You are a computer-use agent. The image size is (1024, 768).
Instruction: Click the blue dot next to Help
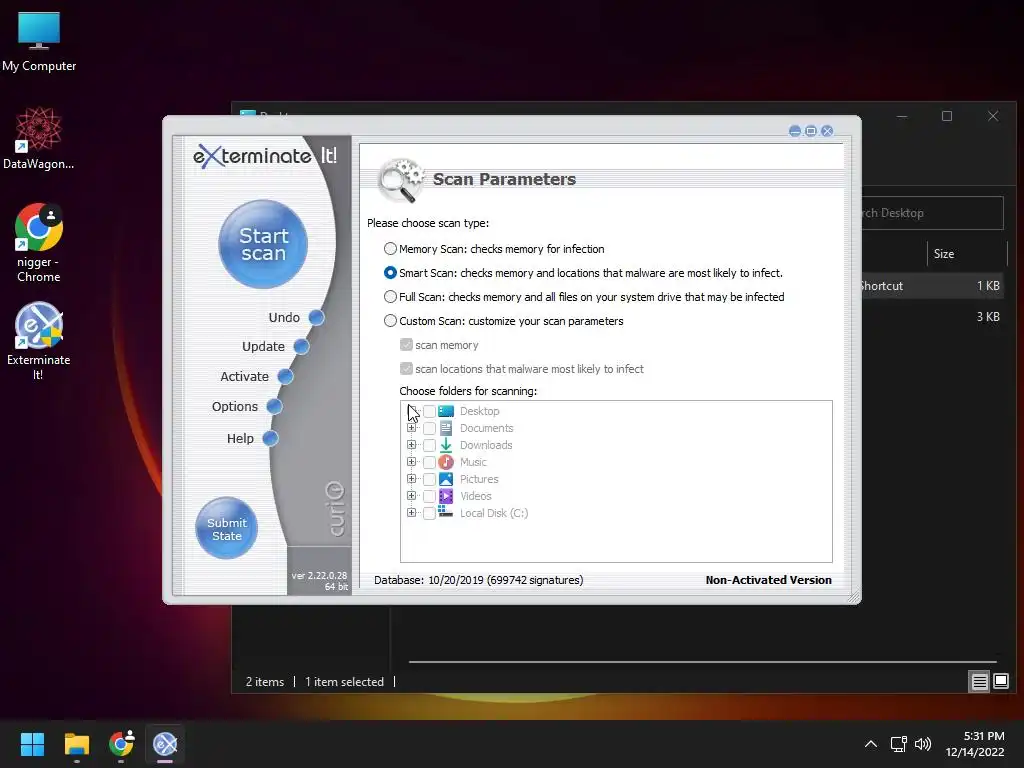(270, 438)
